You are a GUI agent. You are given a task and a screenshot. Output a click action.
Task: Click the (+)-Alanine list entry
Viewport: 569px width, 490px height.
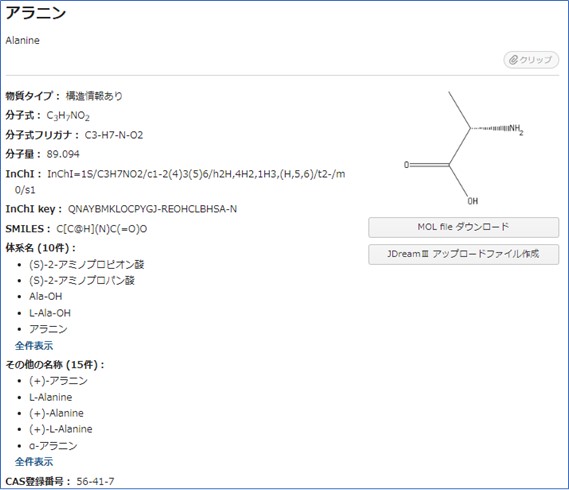tap(56, 413)
